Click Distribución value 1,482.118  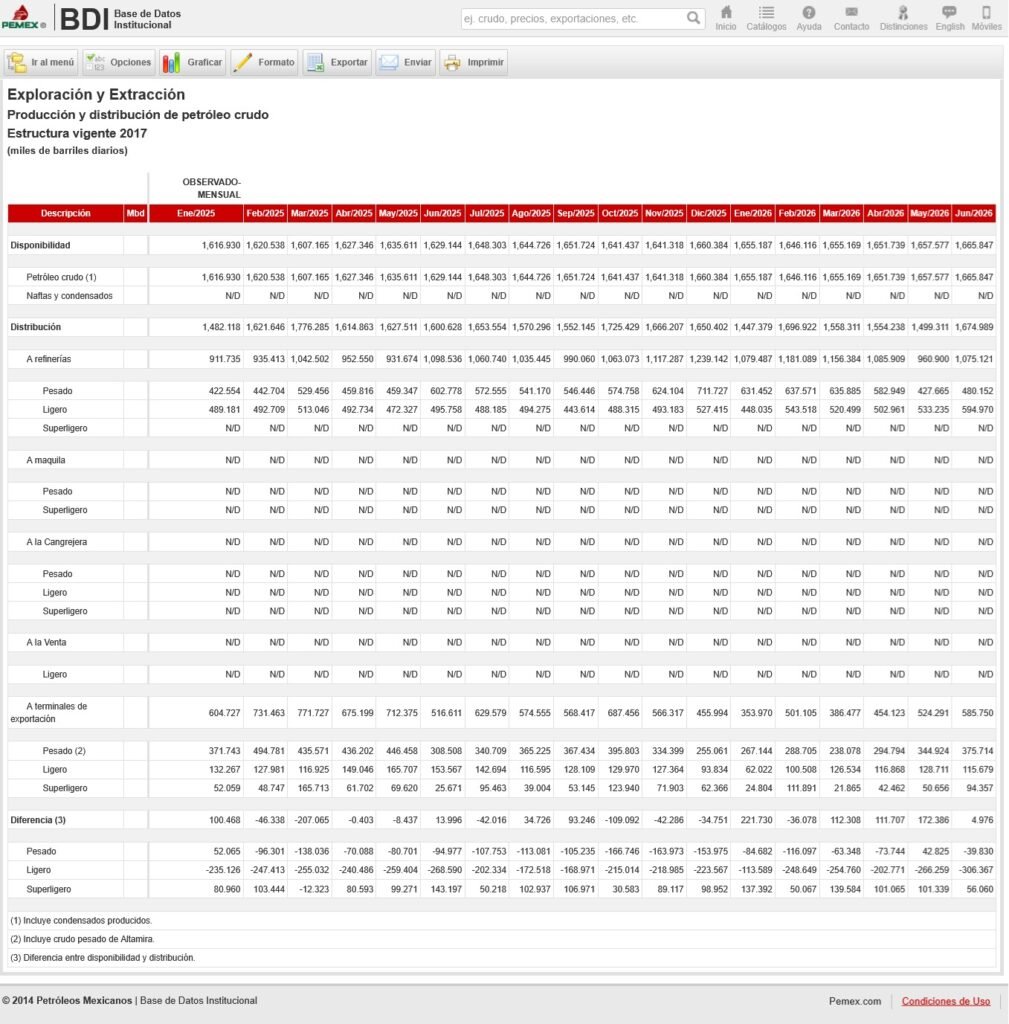[x=221, y=327]
